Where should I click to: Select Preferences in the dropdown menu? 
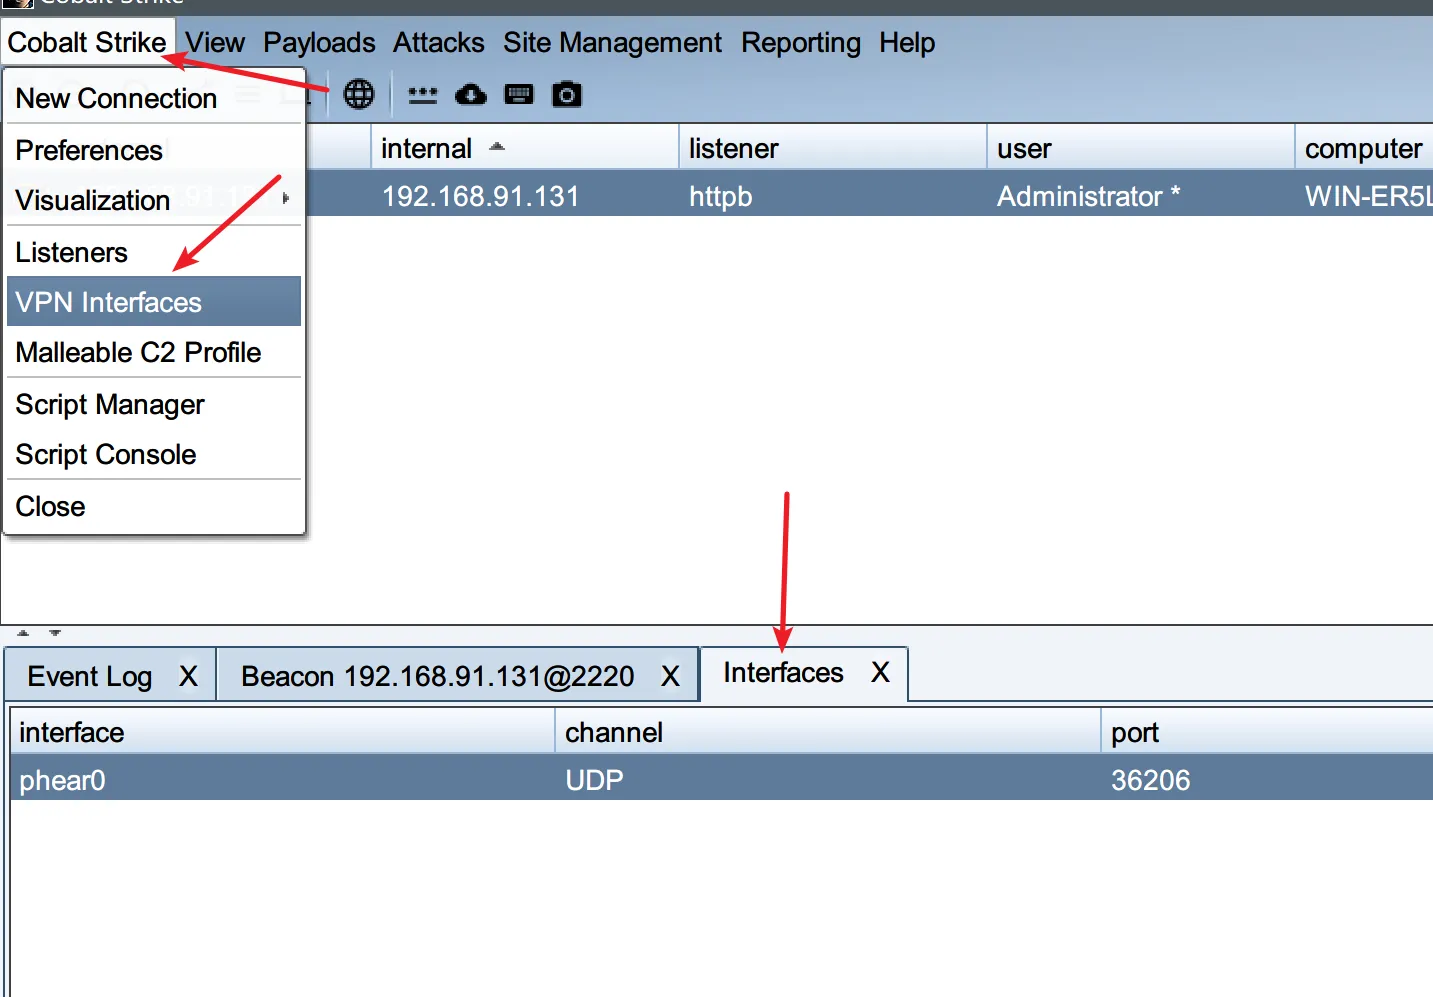coord(154,150)
